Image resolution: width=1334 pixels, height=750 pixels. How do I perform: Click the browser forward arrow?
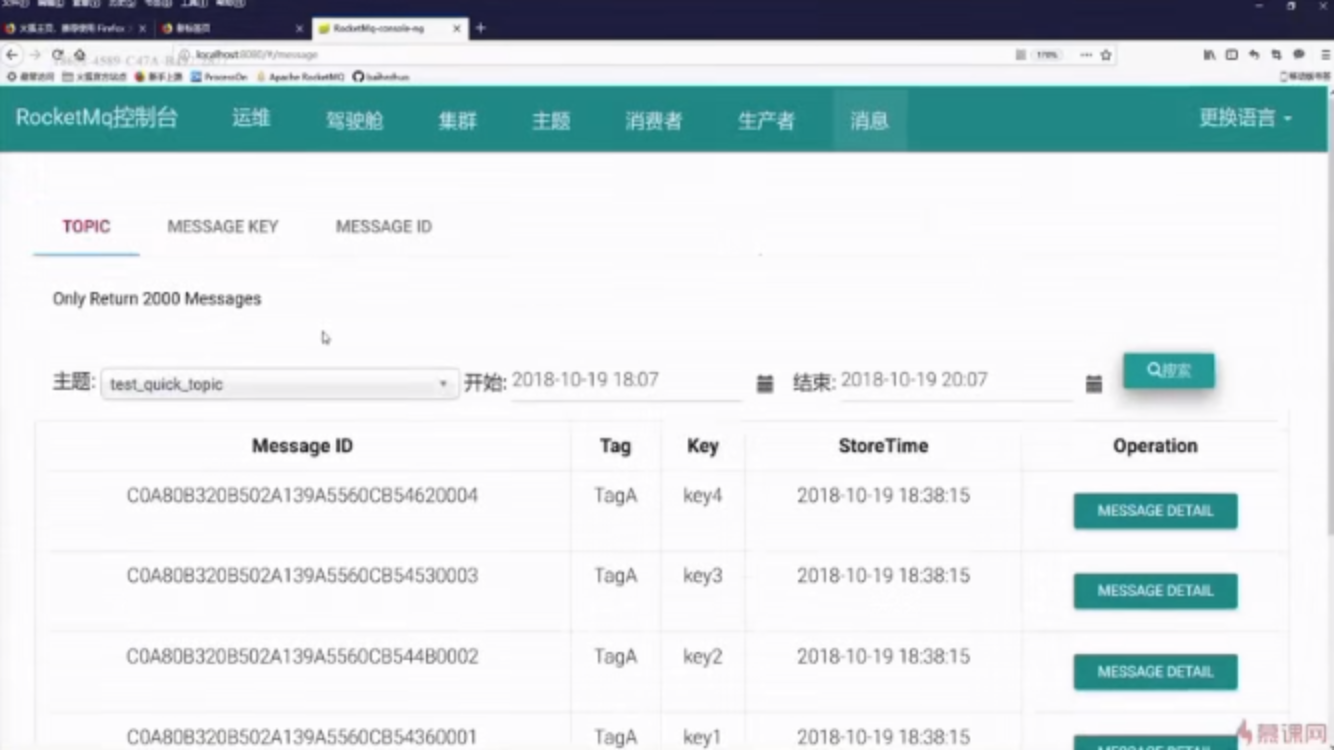(35, 55)
